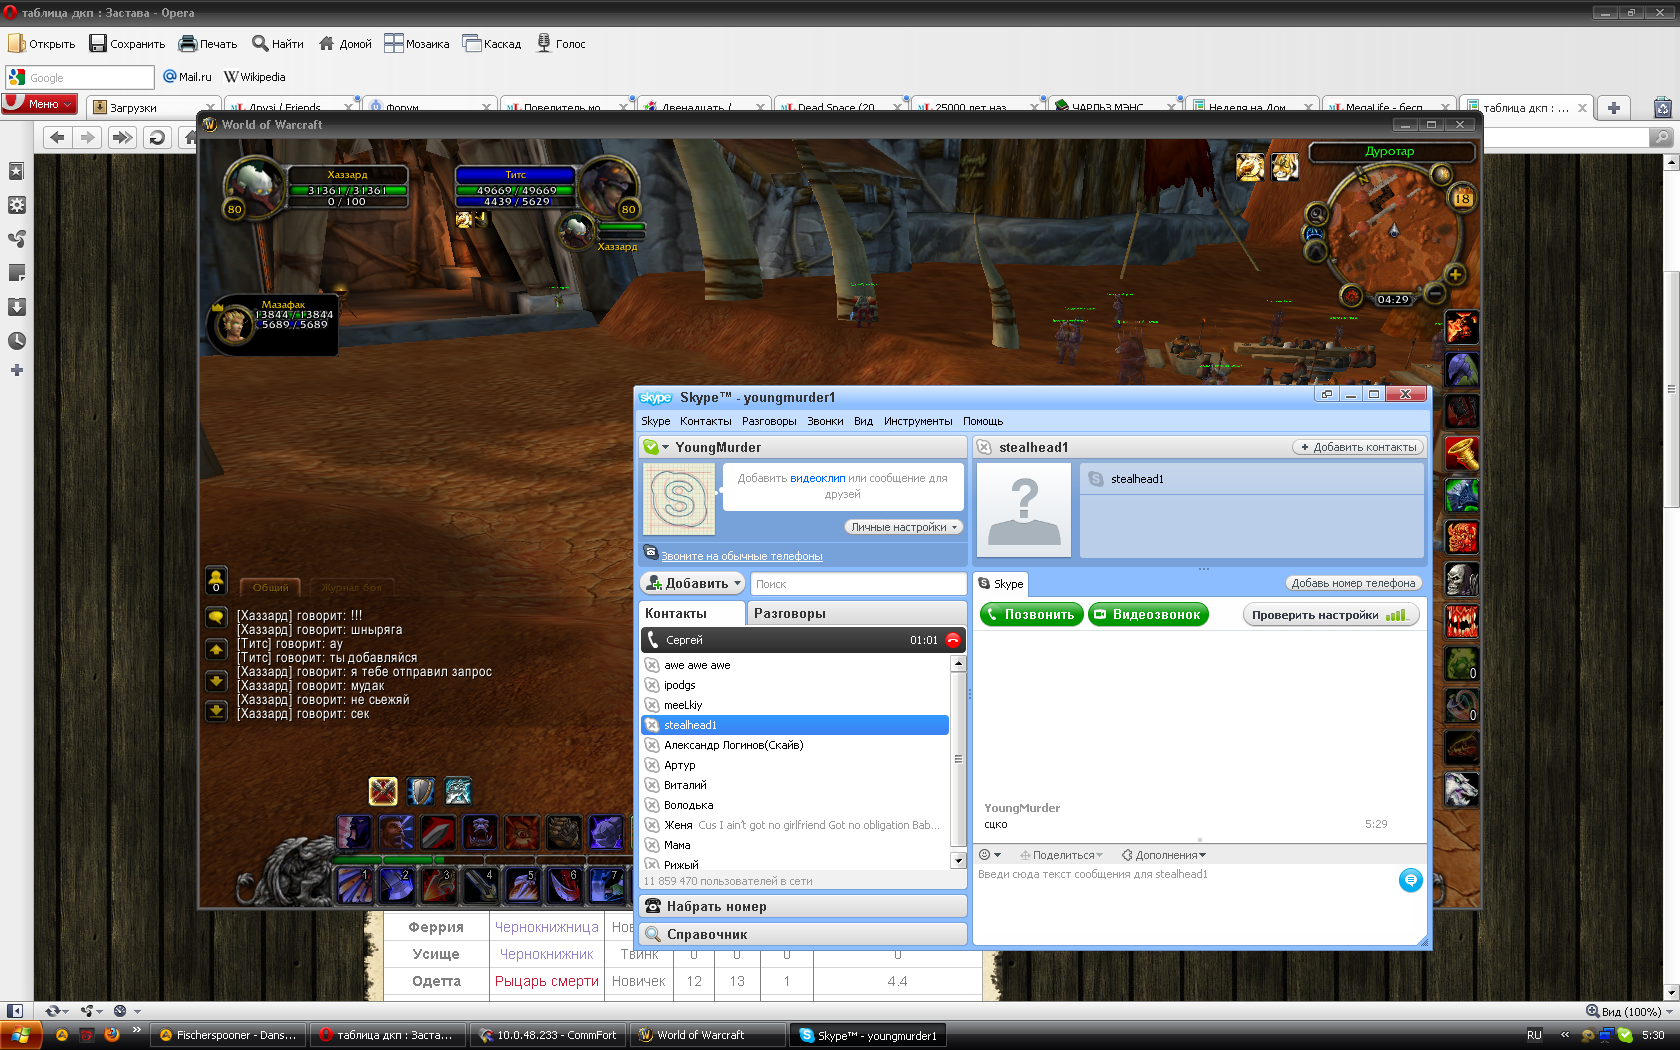Select contact Володька

click(x=794, y=805)
